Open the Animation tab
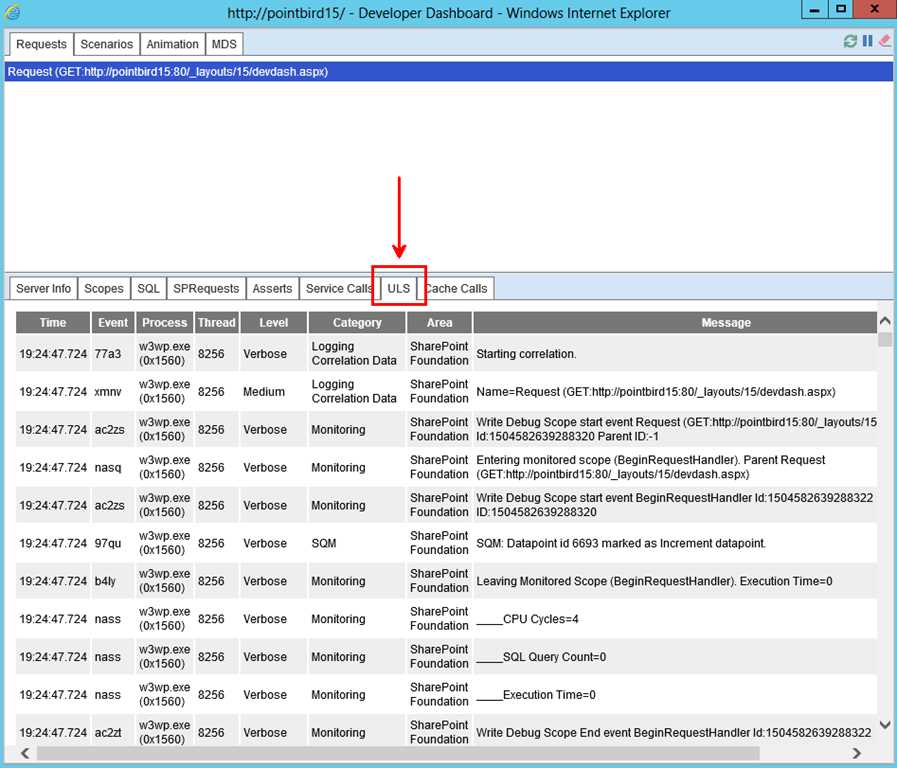 [x=172, y=44]
